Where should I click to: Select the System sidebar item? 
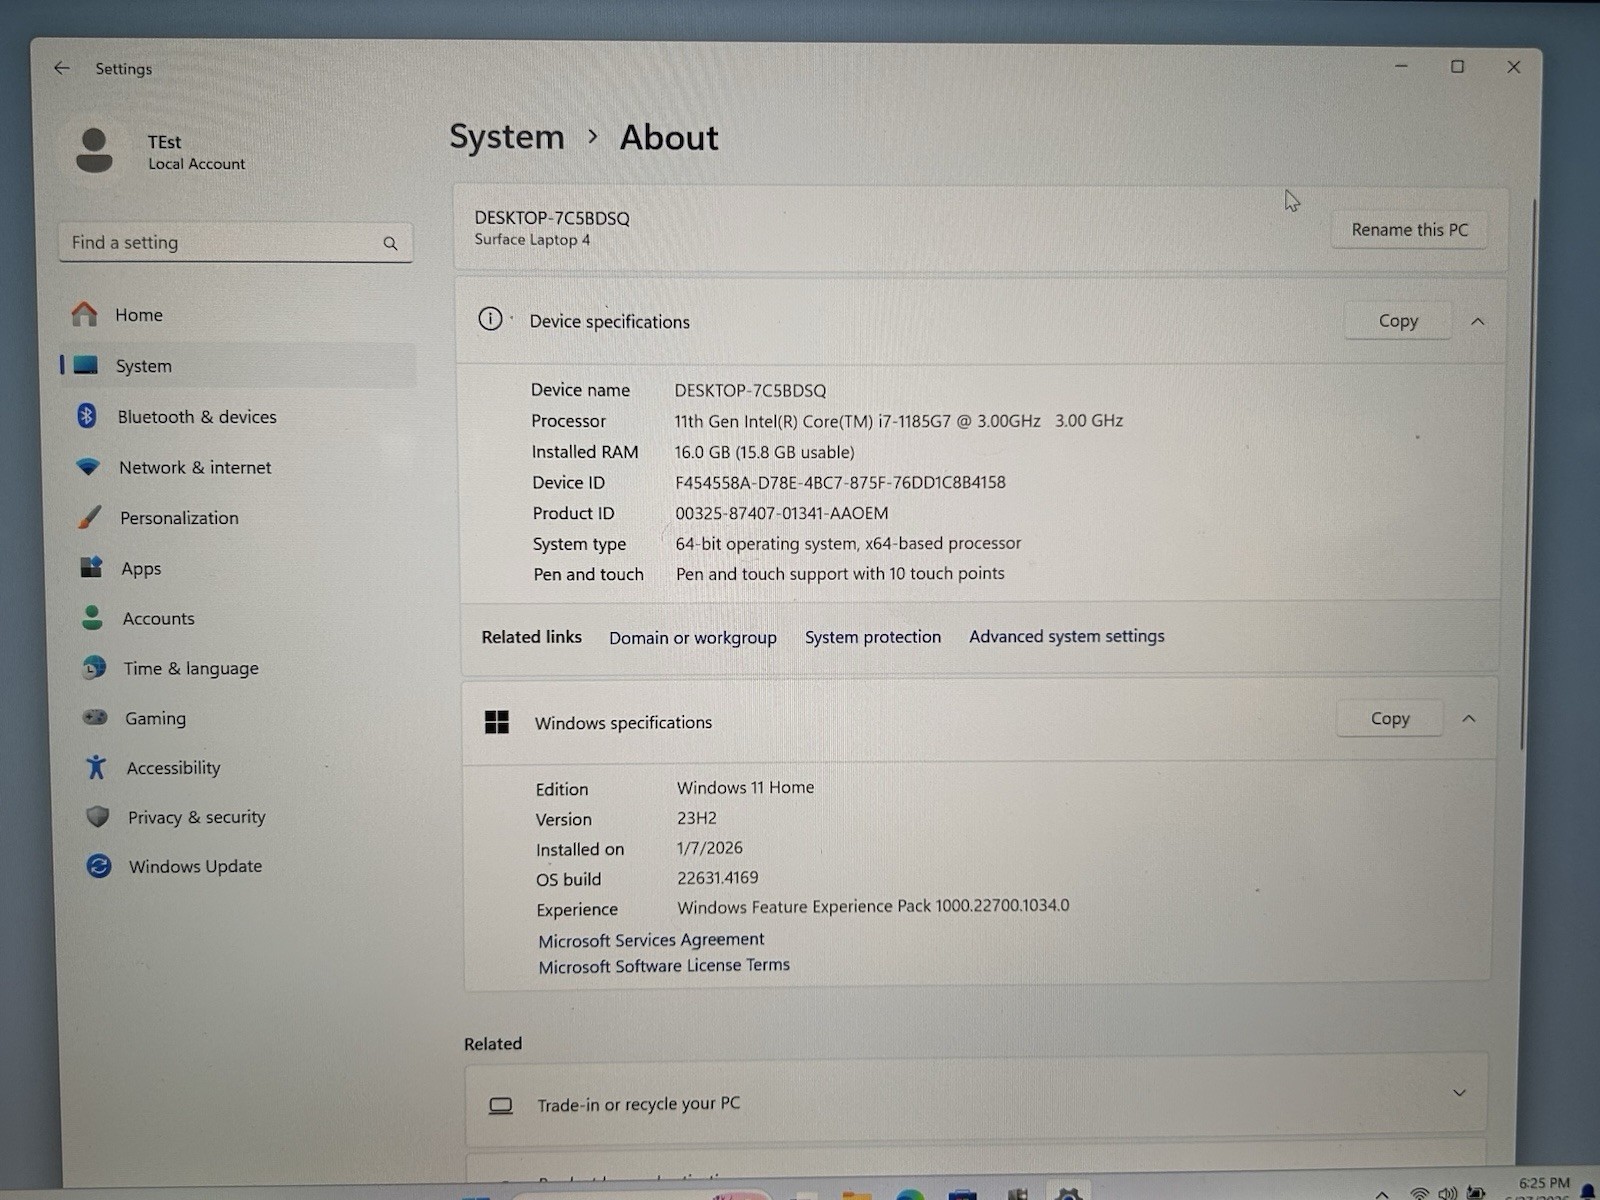click(x=238, y=366)
